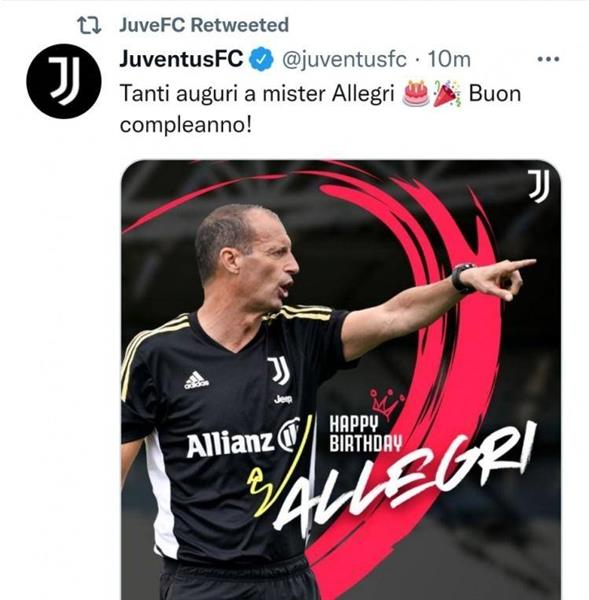Open the JuveFC Retweeted link
Screen dimensions: 589x600
tap(204, 25)
